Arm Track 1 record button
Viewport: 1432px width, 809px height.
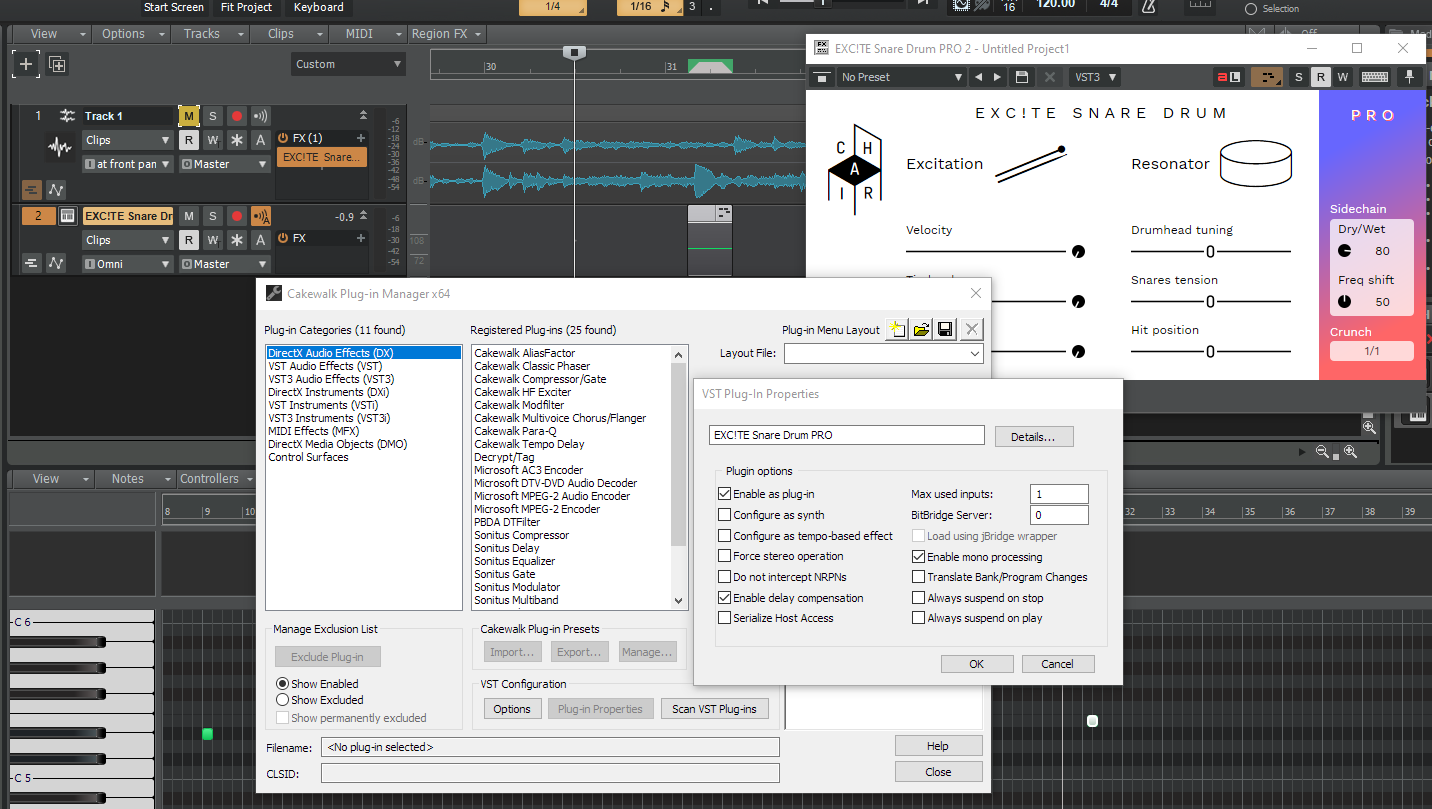[x=236, y=116]
